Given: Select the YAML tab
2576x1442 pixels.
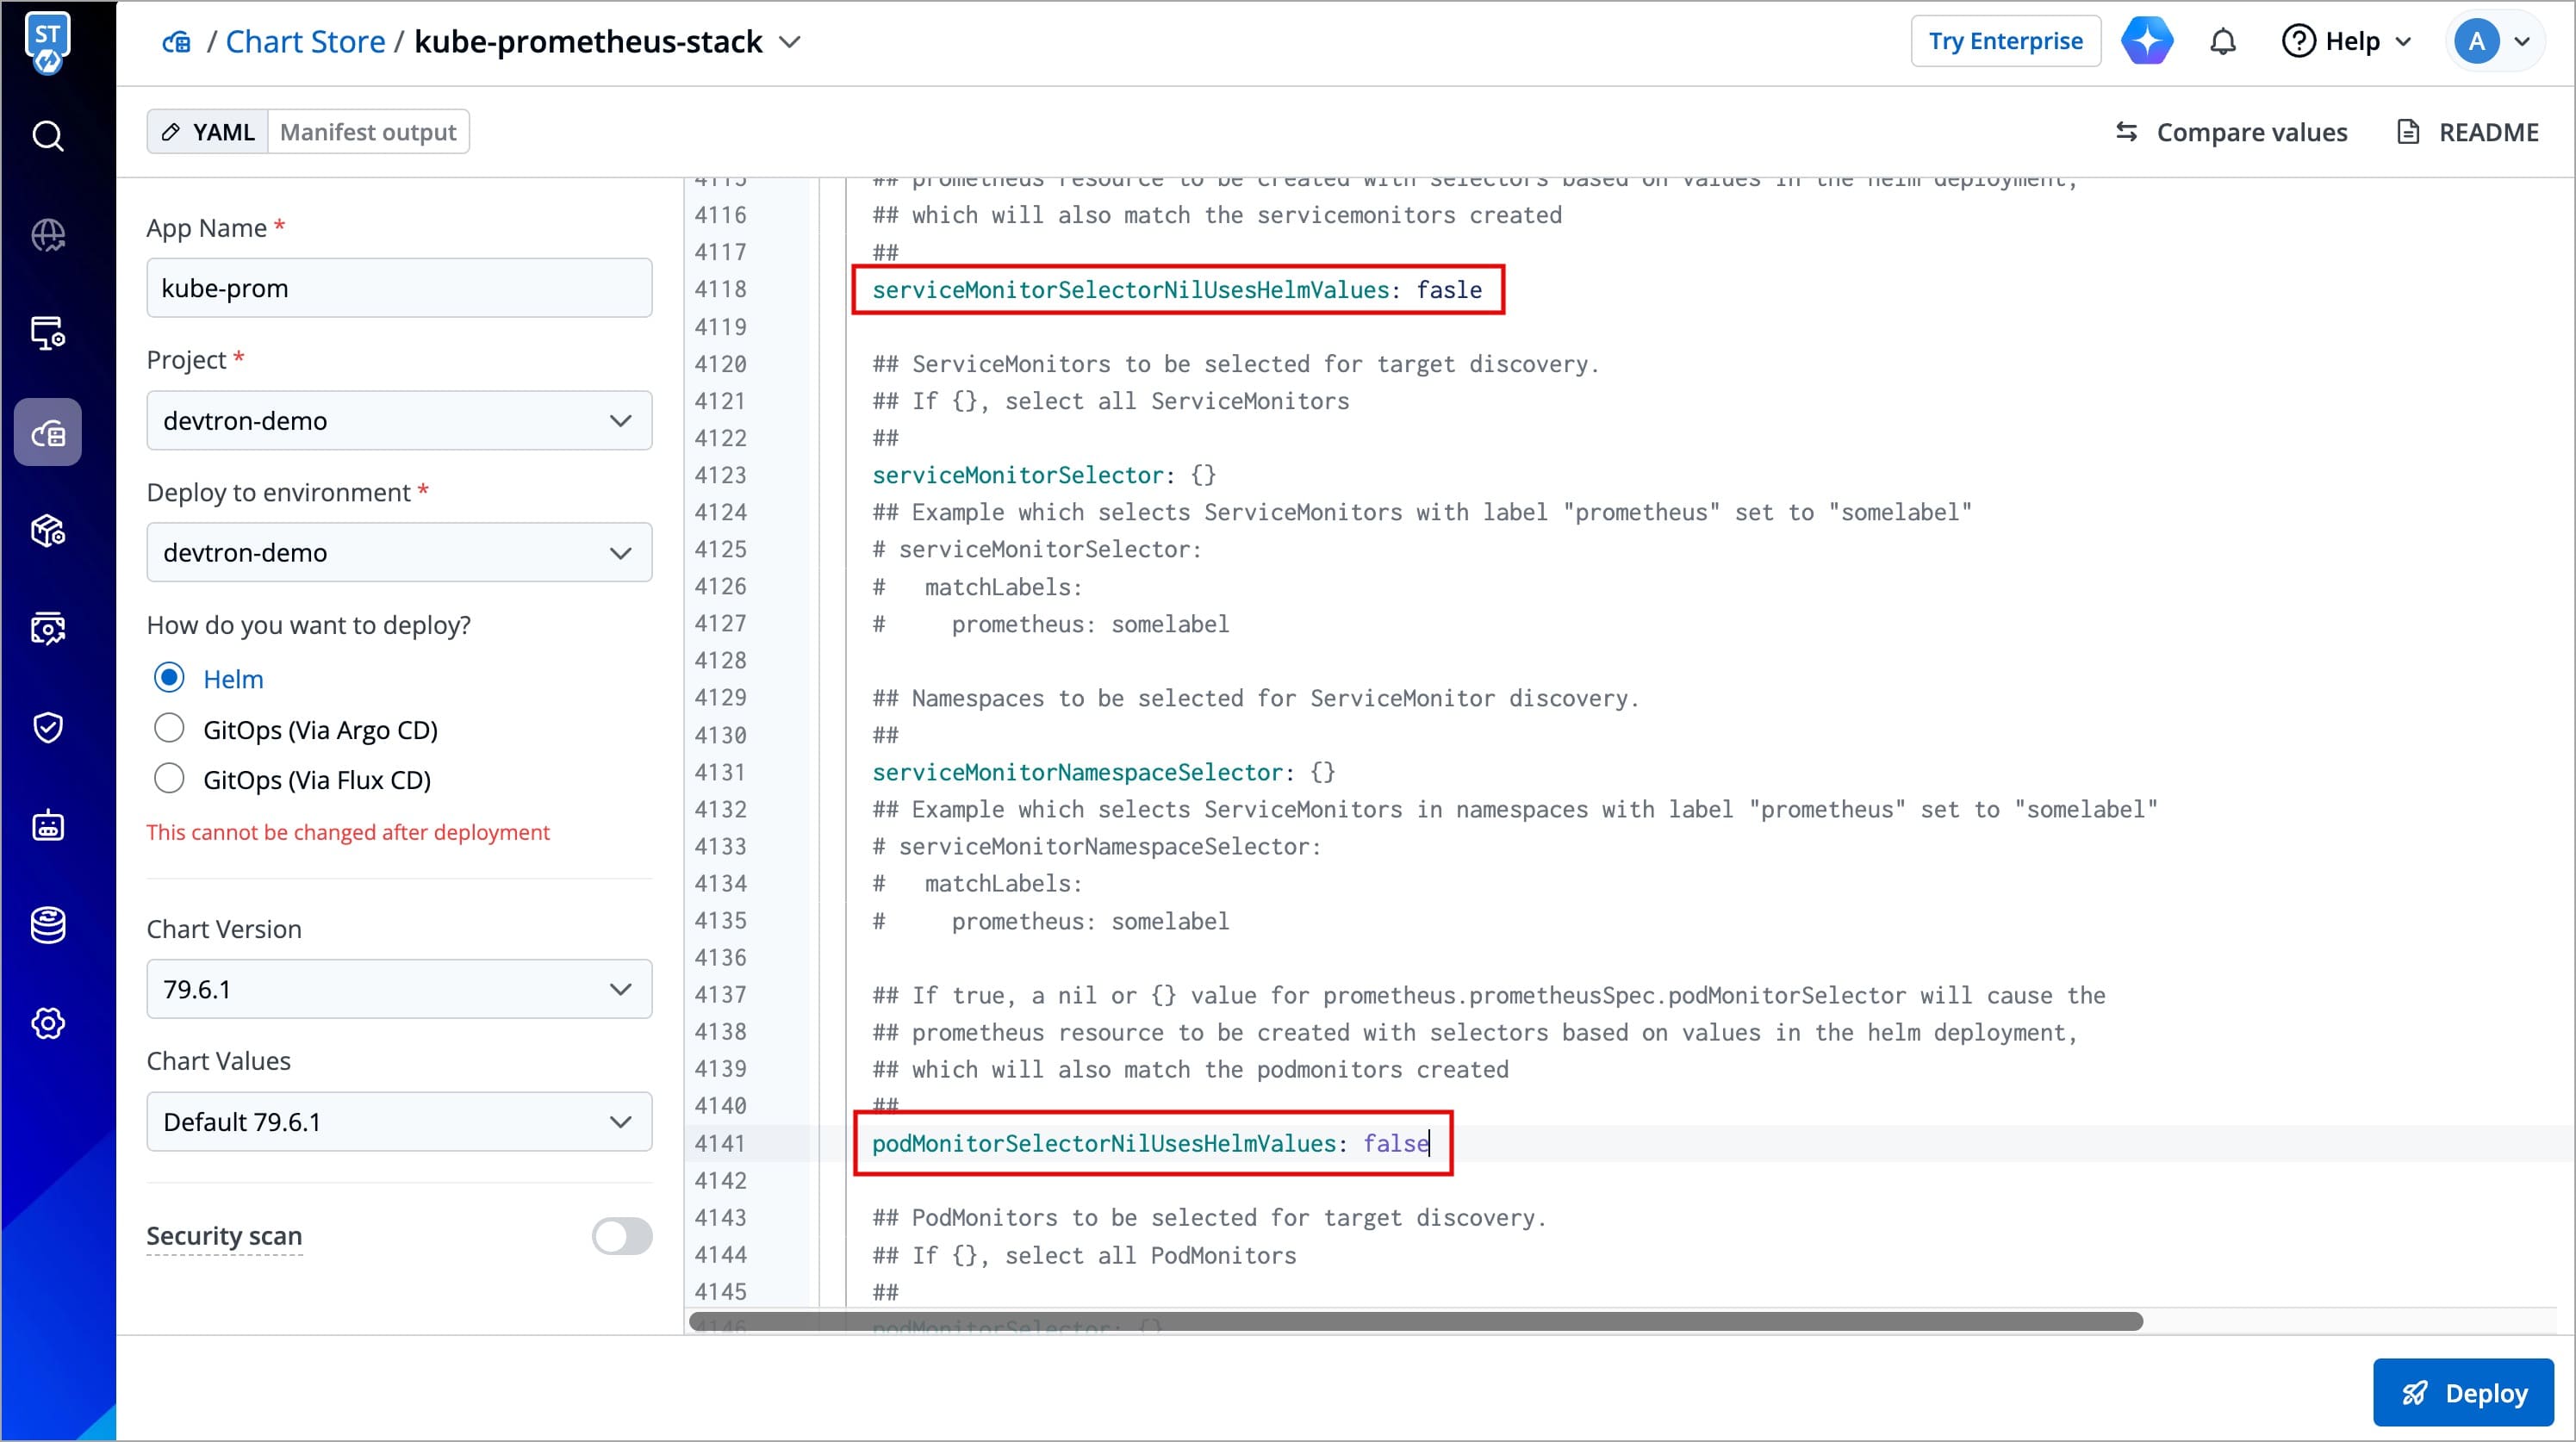Looking at the screenshot, I should click(208, 132).
